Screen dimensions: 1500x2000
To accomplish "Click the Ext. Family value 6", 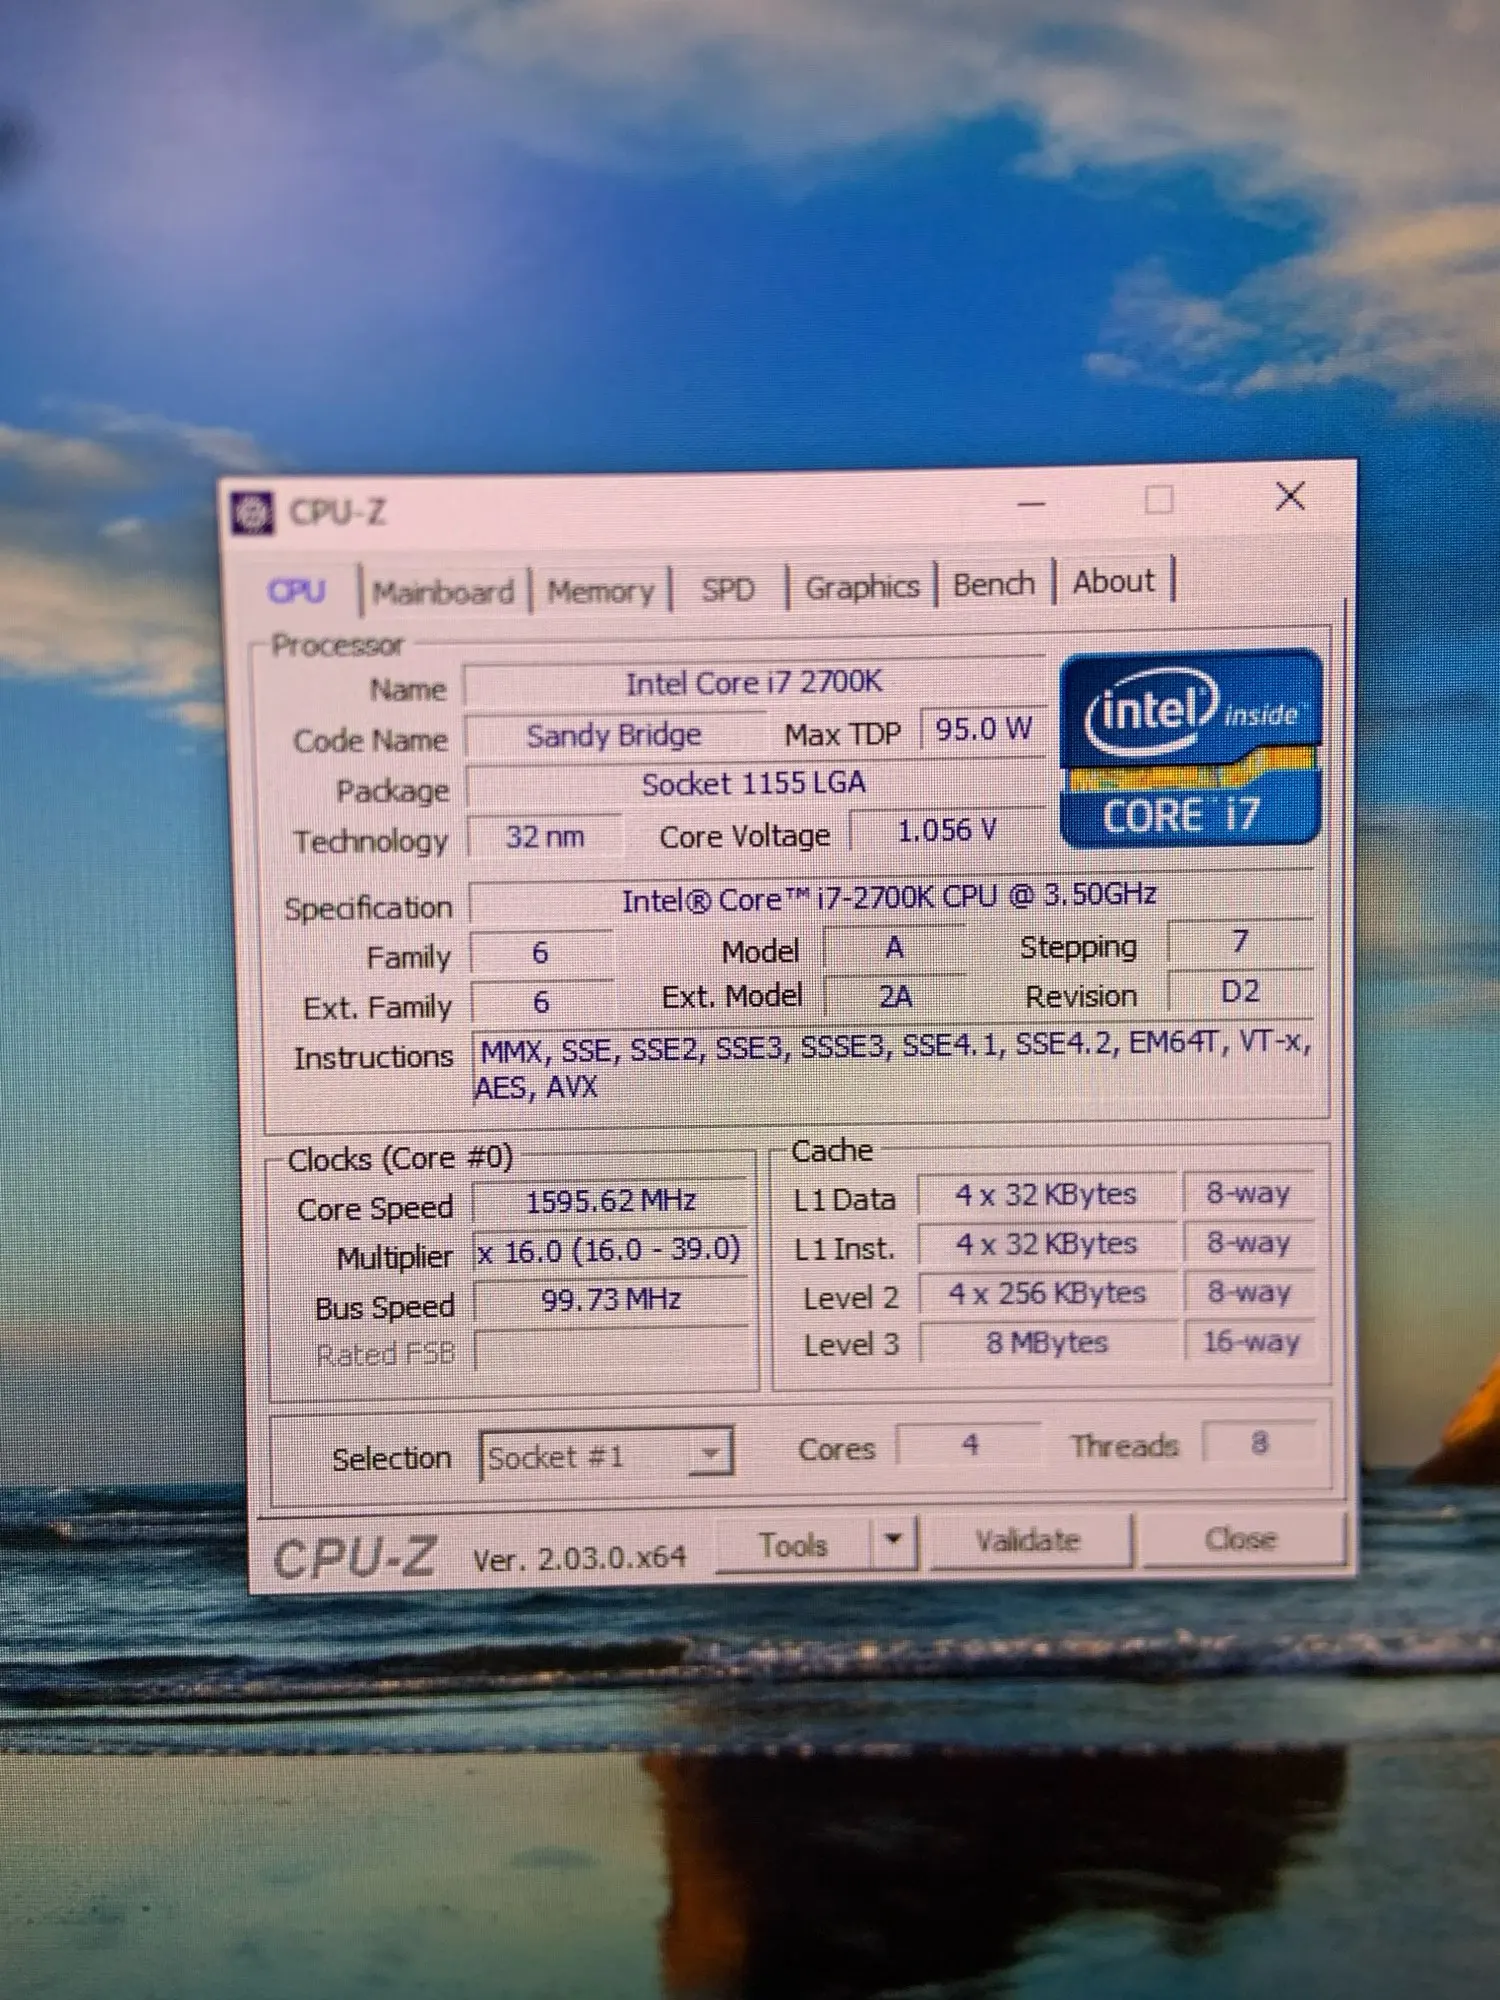I will pyautogui.click(x=541, y=1002).
